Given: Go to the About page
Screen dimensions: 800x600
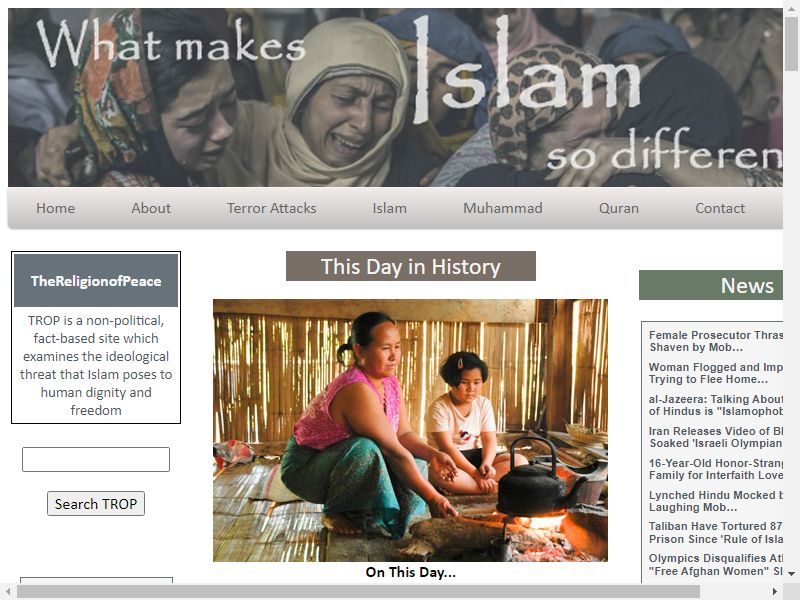Looking at the screenshot, I should pyautogui.click(x=151, y=208).
